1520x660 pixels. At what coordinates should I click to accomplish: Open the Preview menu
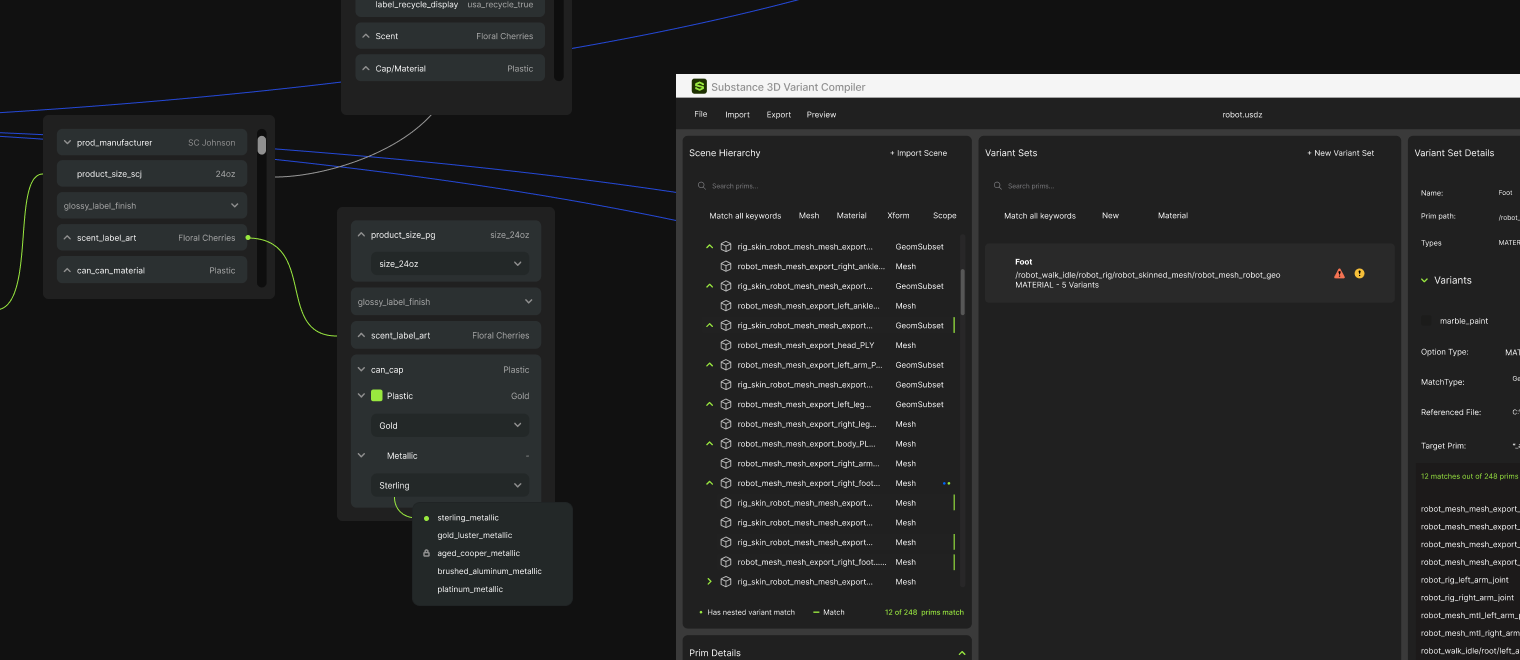pyautogui.click(x=821, y=115)
